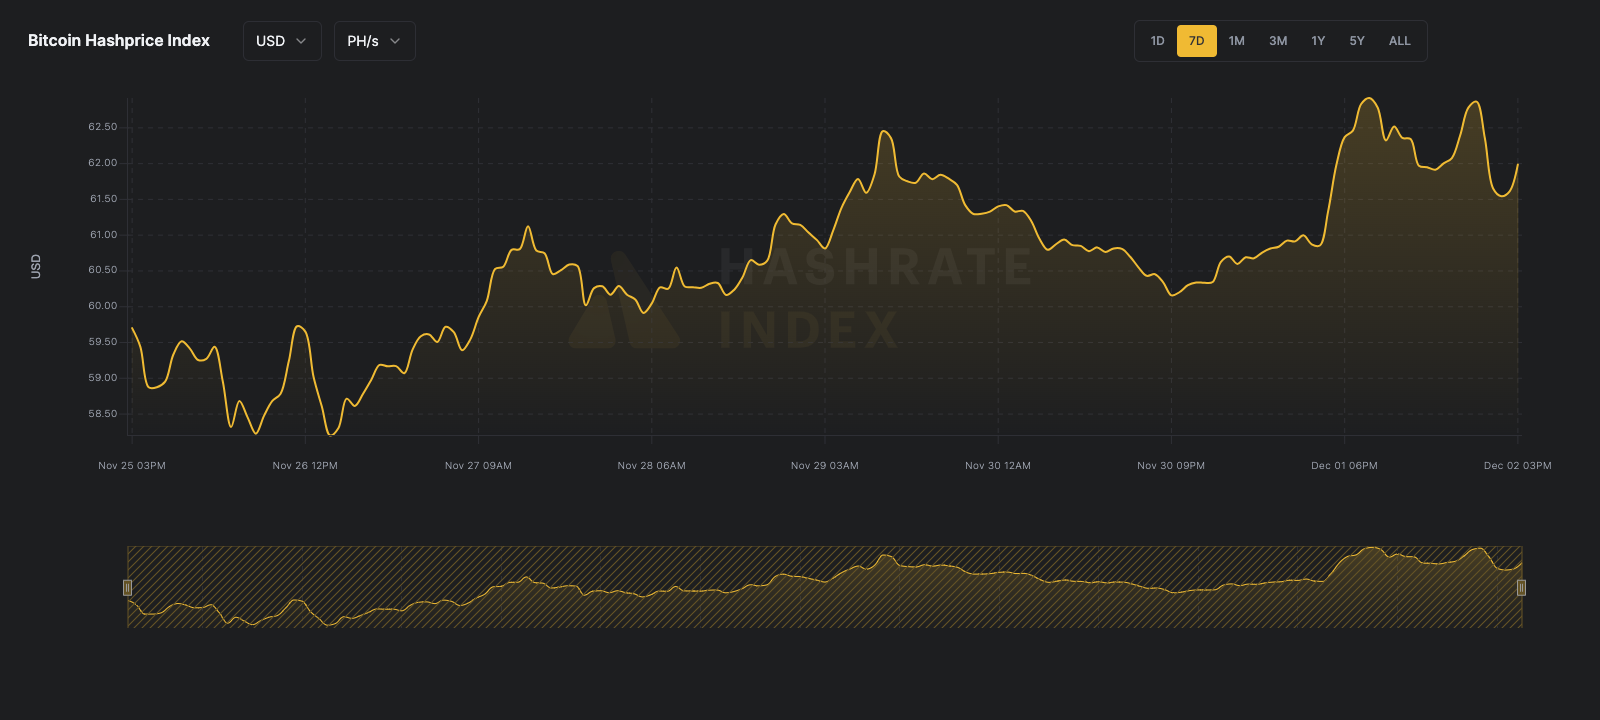
Task: Click the navigator mini-chart overview
Action: (x=824, y=587)
